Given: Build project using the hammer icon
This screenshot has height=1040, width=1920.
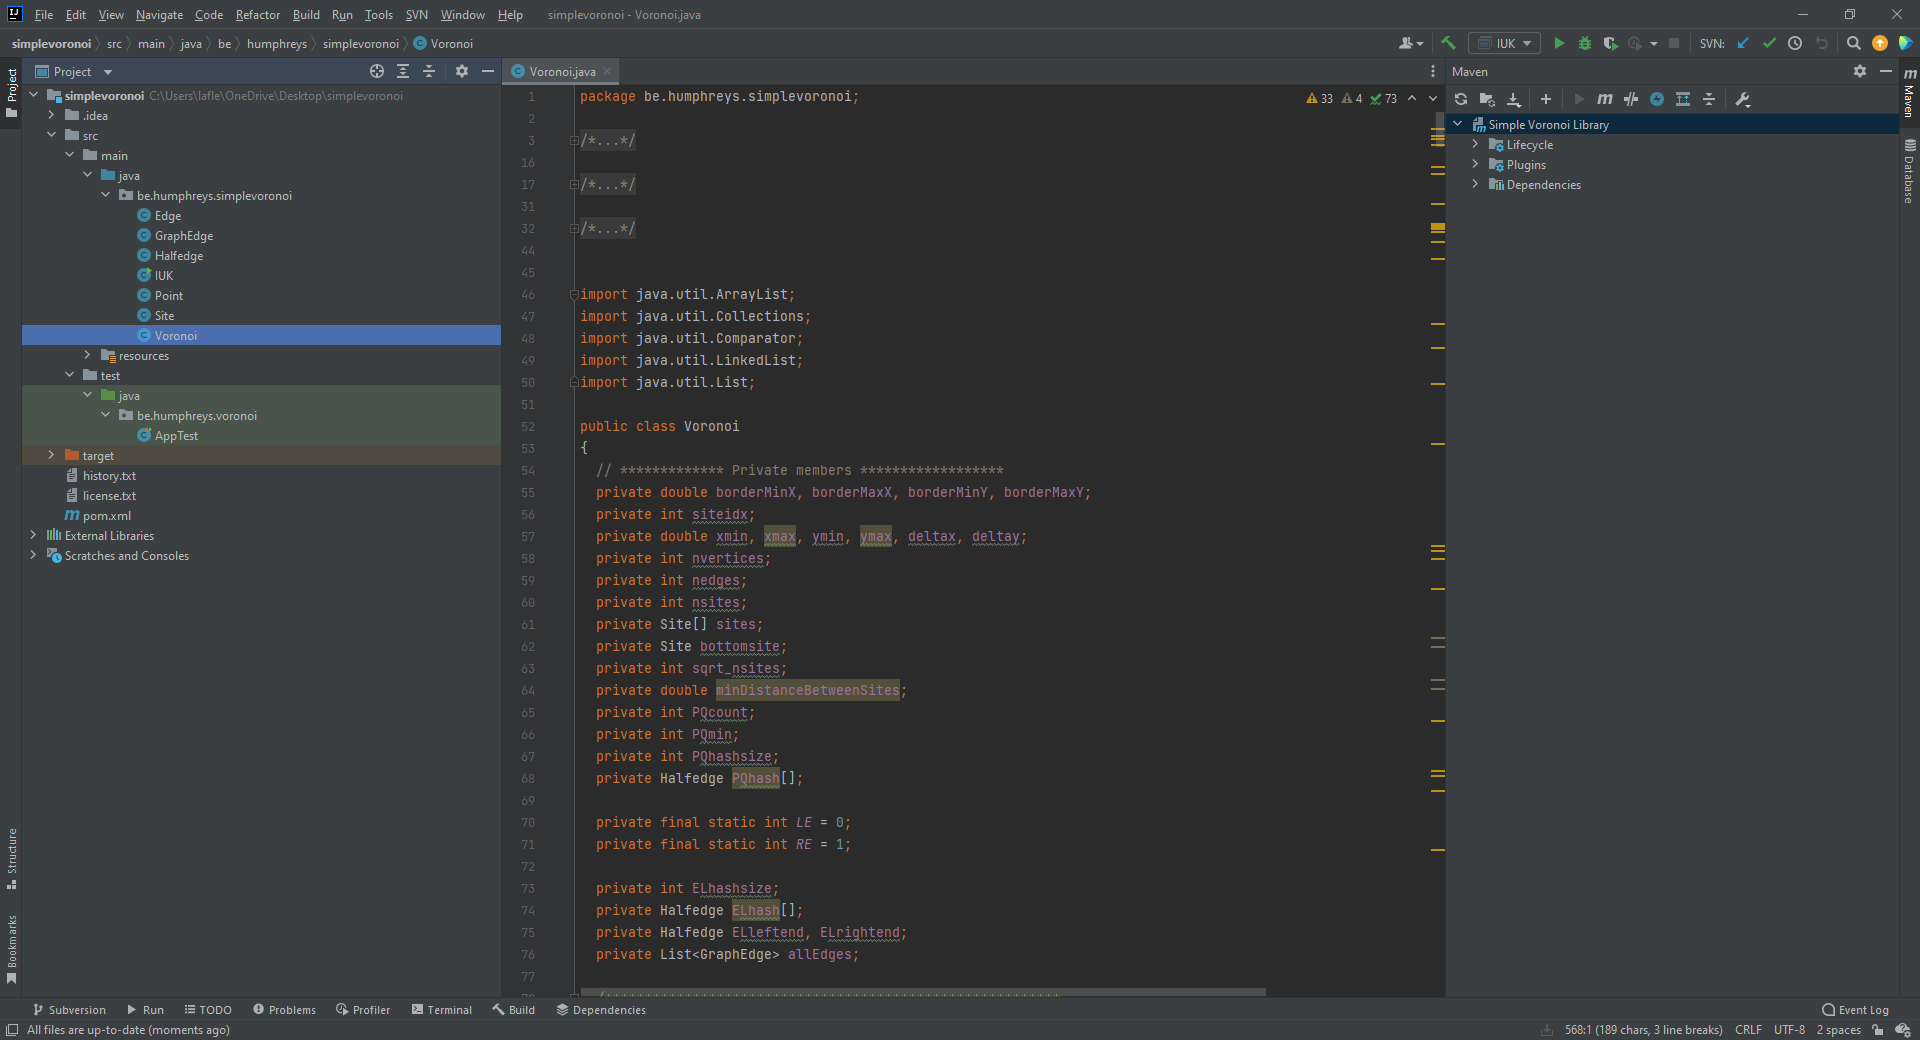Looking at the screenshot, I should point(1448,43).
